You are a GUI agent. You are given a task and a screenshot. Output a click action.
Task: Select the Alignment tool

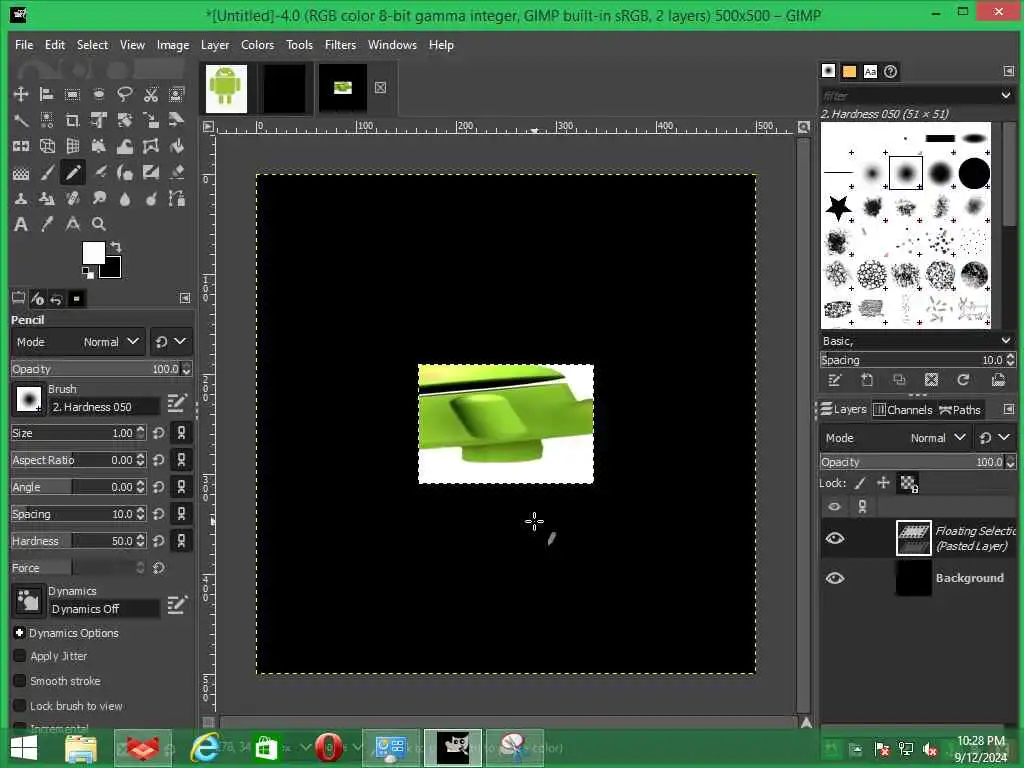point(46,94)
